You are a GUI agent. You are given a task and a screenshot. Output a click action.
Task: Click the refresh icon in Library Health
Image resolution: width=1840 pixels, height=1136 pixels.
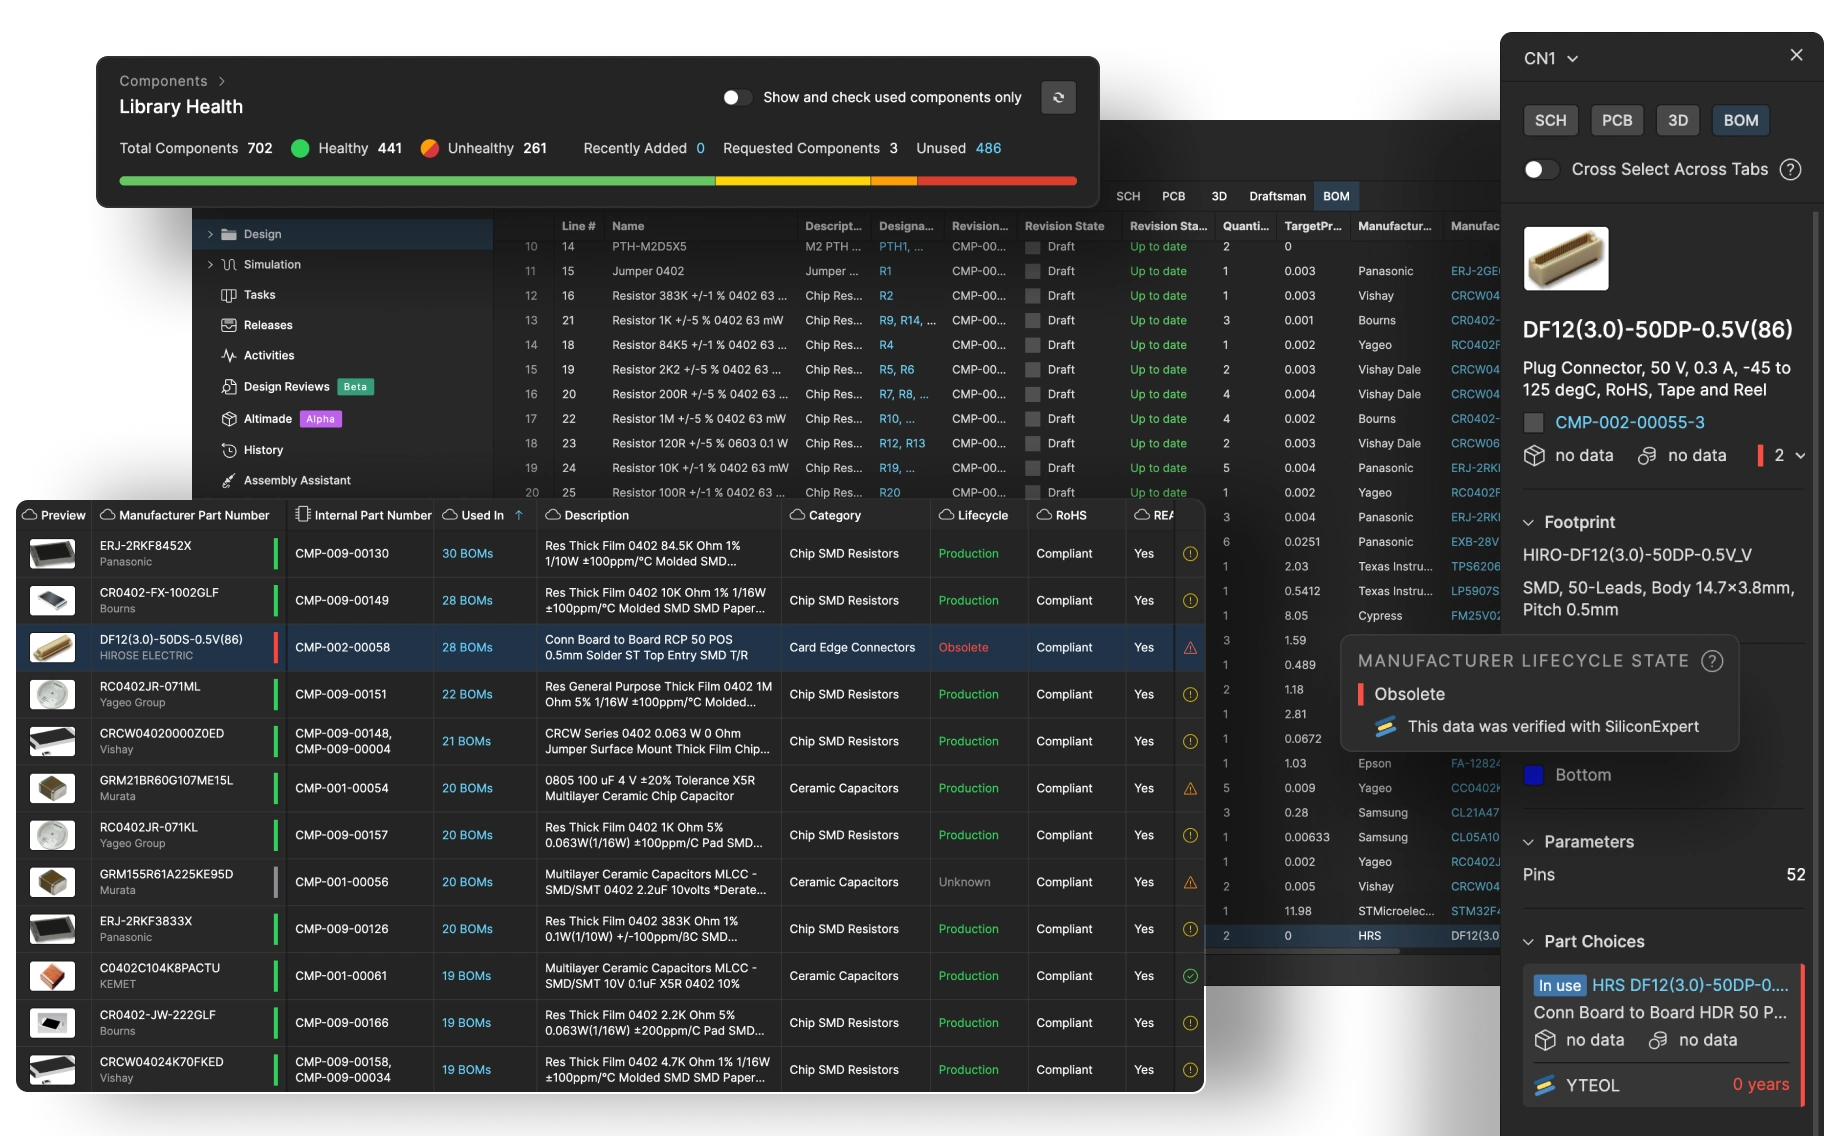click(1058, 97)
